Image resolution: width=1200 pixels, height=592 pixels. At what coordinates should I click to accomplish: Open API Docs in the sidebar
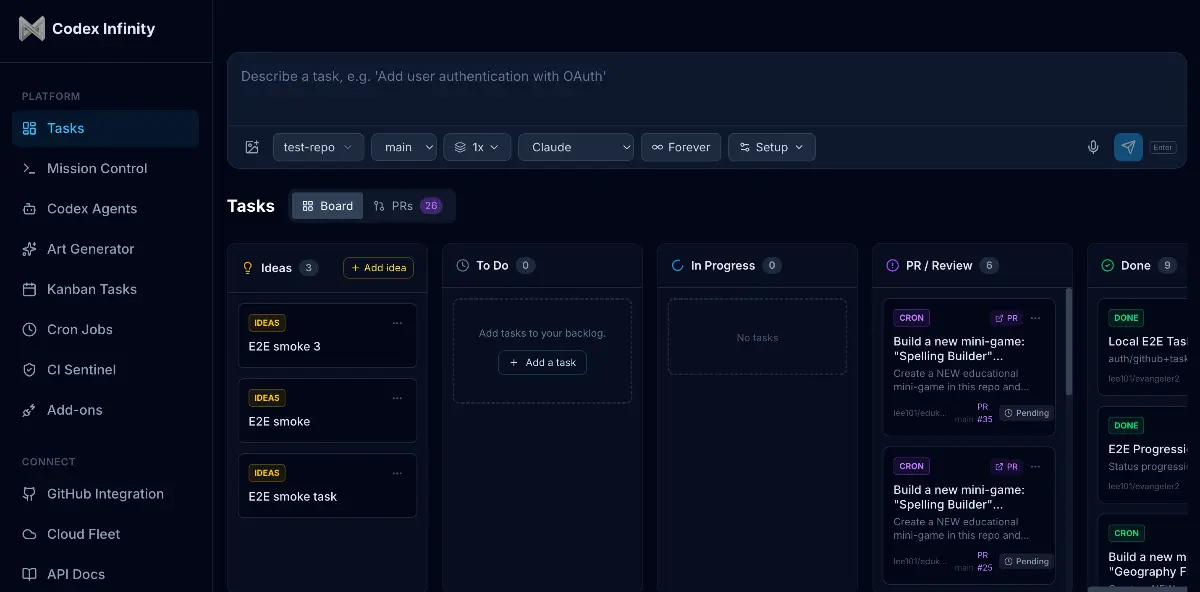pyautogui.click(x=75, y=574)
